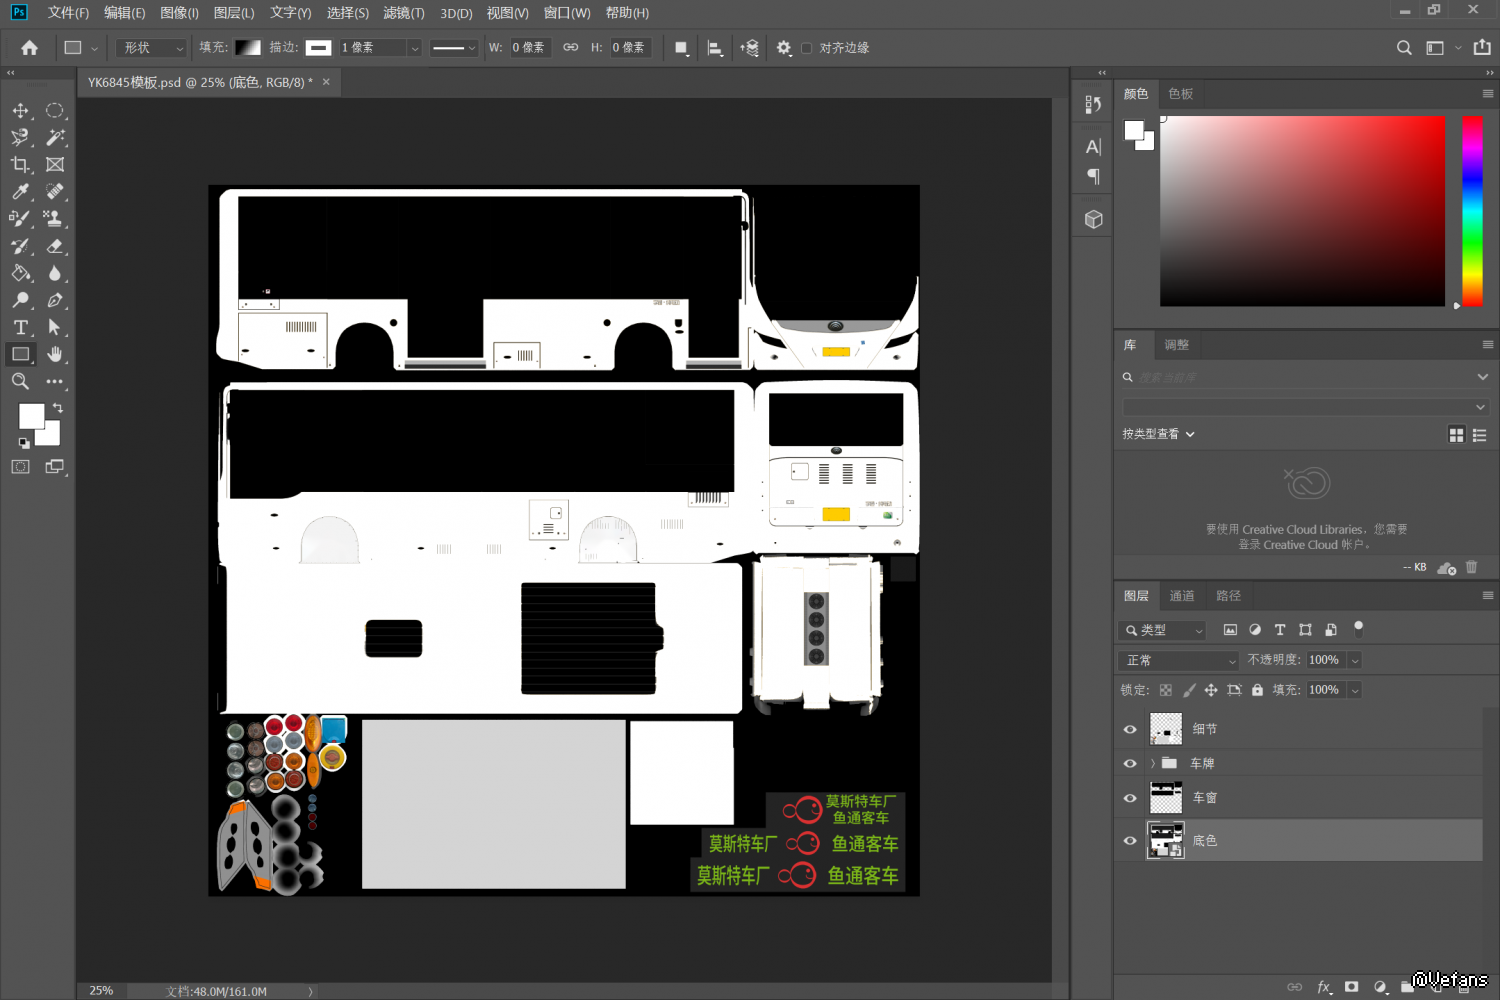Screen dimensions: 1500x1000
Task: Select the Crop tool
Action: [x=20, y=165]
